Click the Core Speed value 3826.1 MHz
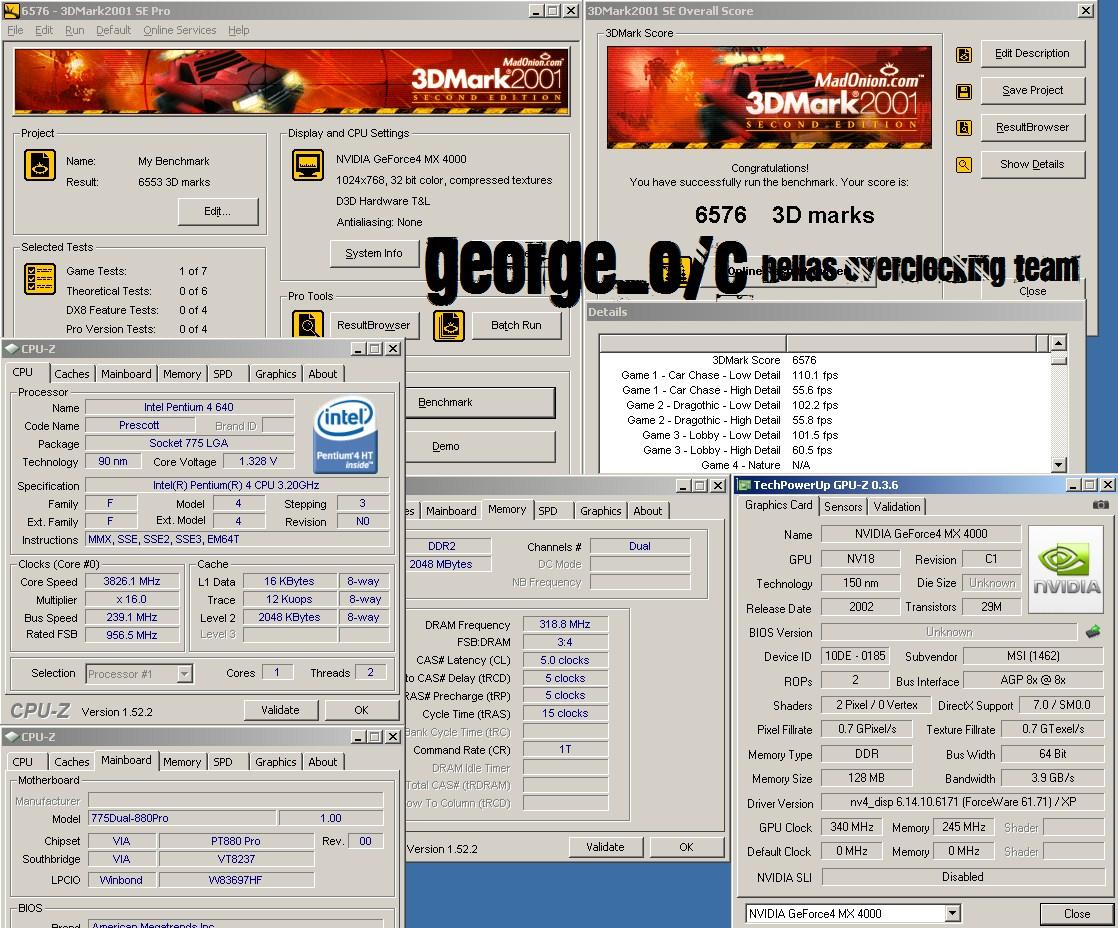Screen dimensions: 1118x928 coord(132,581)
